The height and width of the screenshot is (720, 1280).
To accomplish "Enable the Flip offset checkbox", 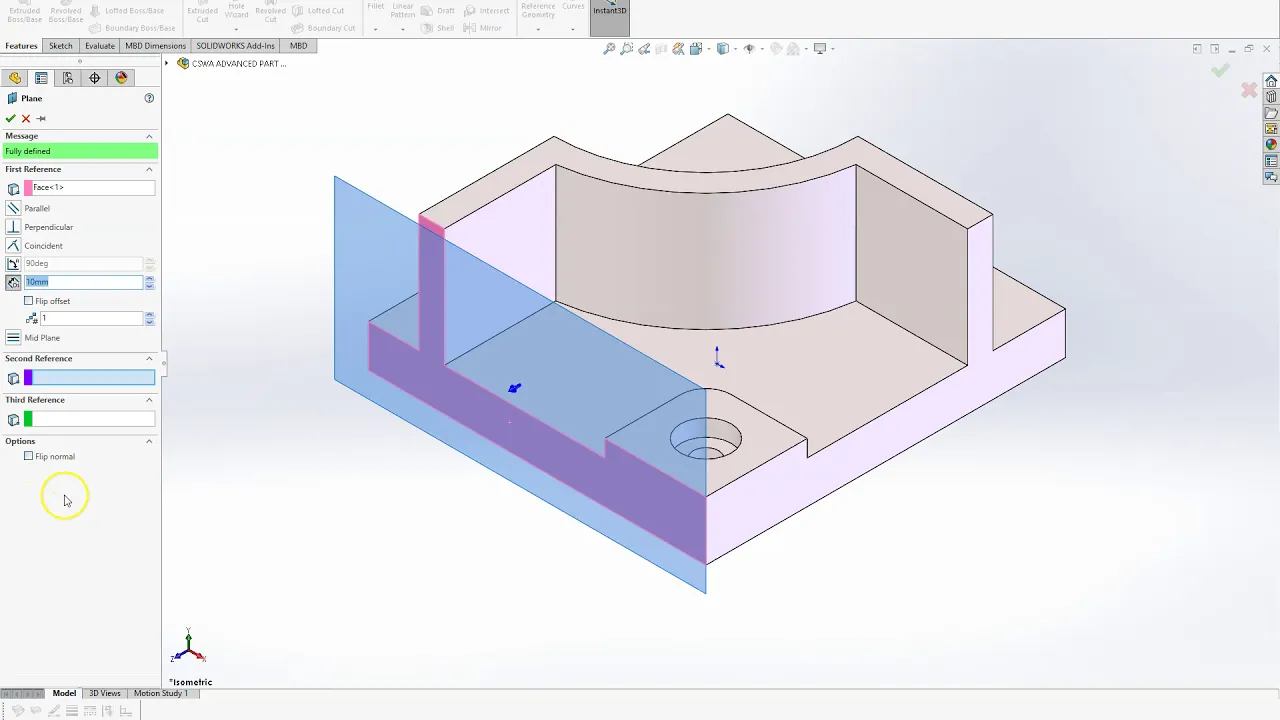I will pyautogui.click(x=29, y=301).
